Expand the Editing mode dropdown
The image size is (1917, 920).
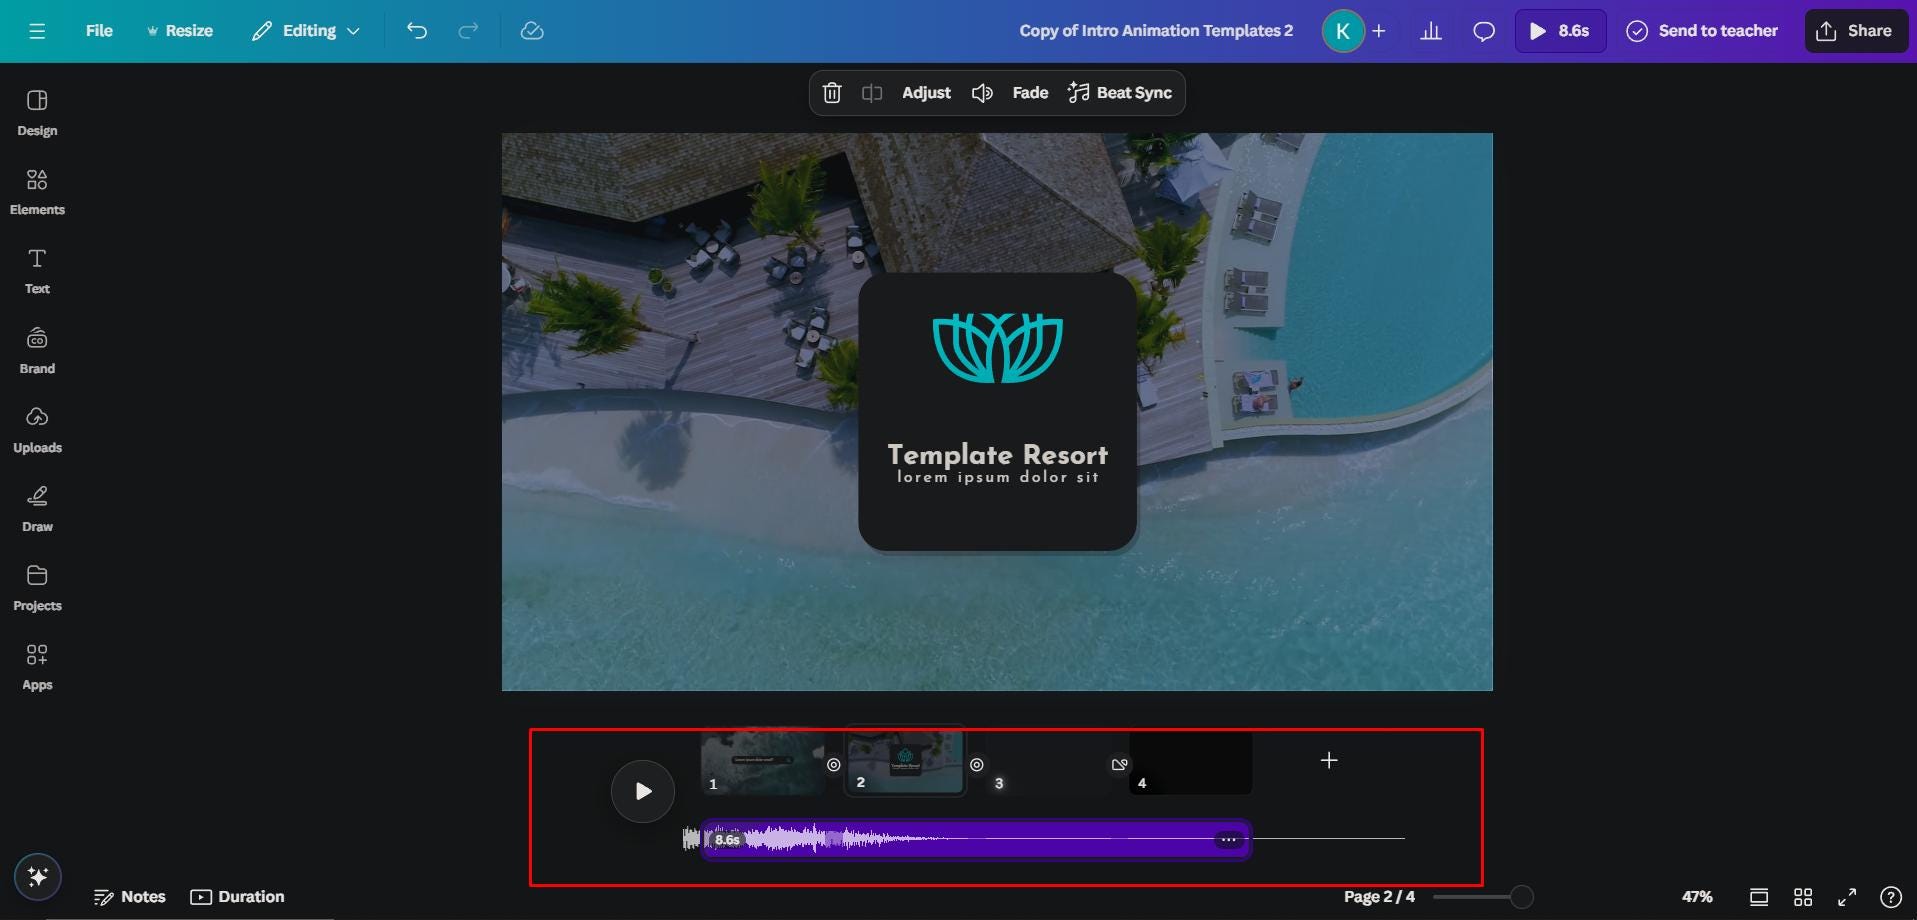click(x=306, y=31)
